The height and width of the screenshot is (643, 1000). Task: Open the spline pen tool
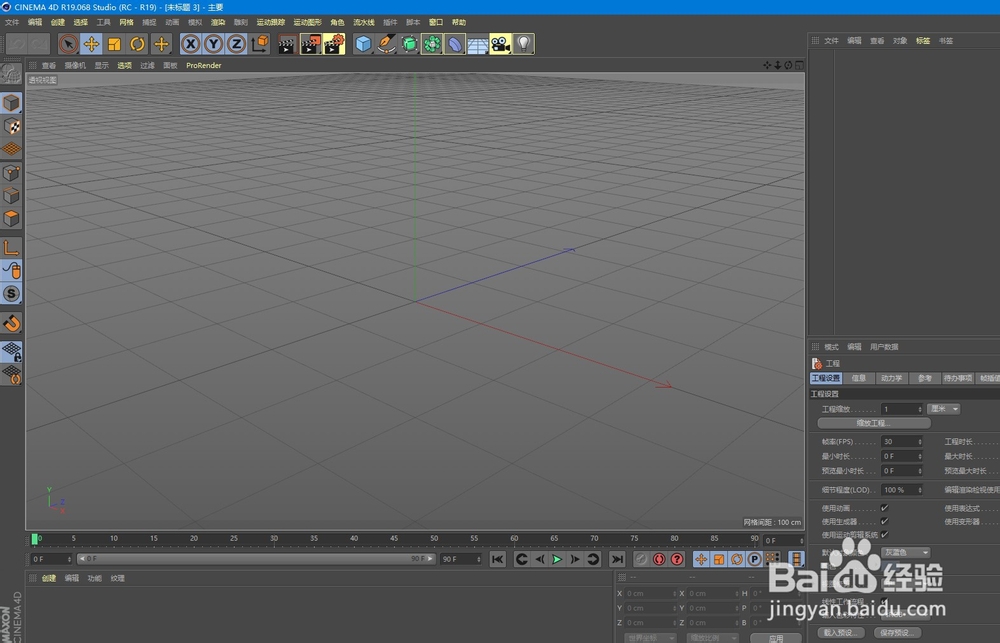(x=386, y=44)
